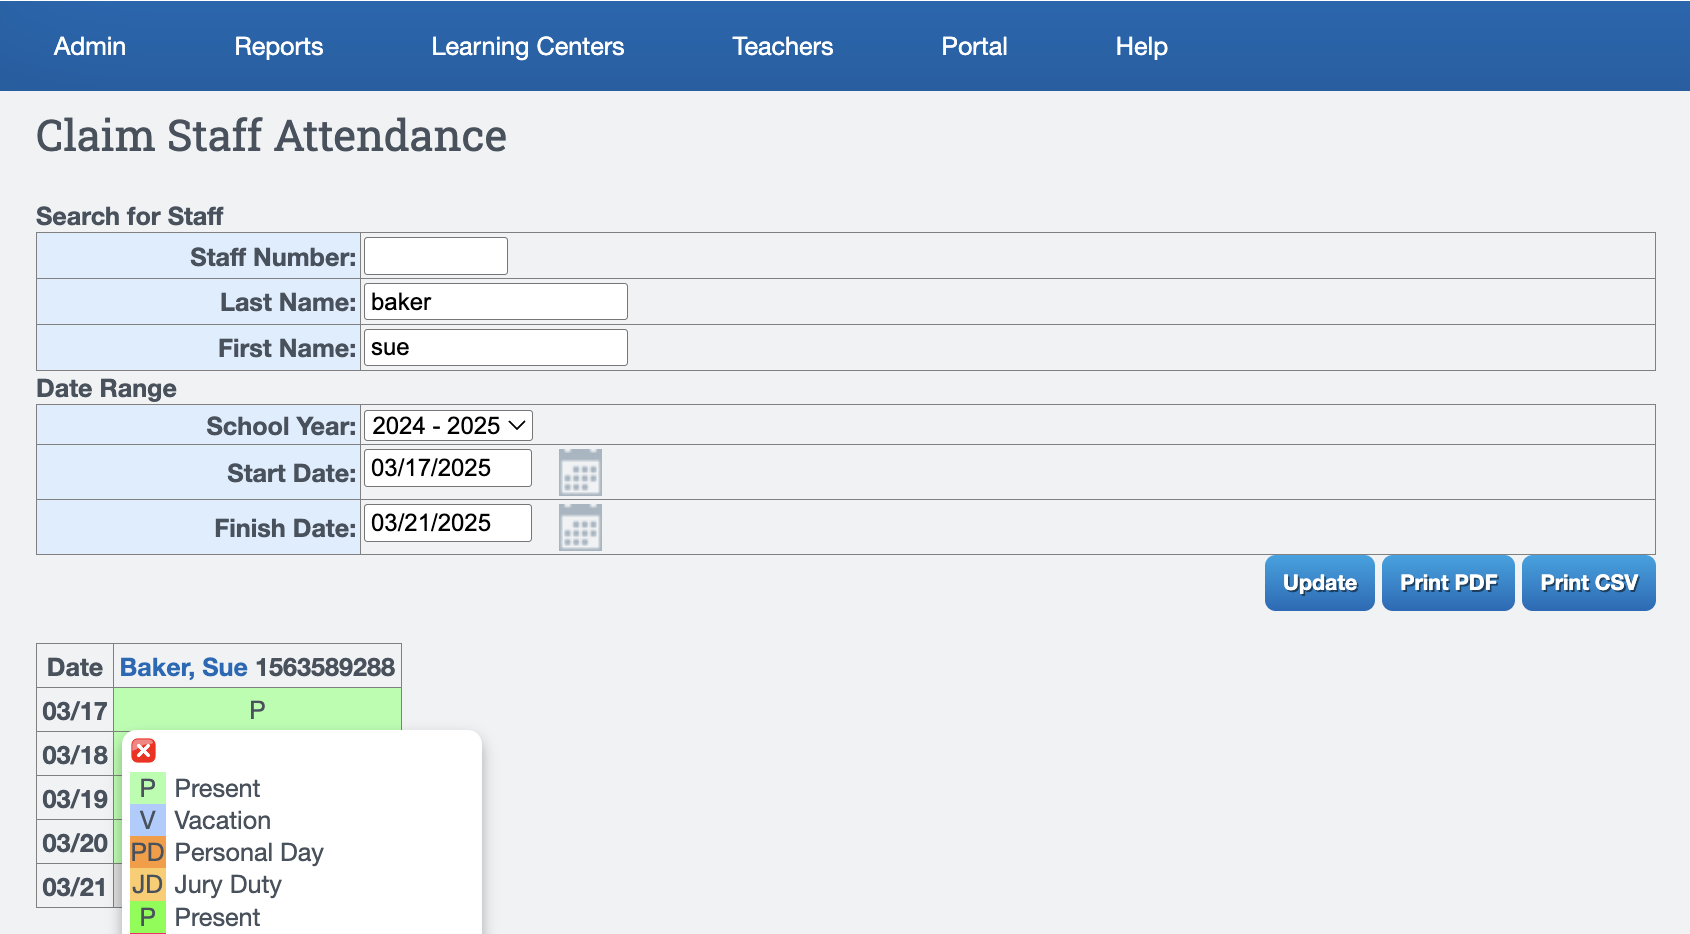Screen dimensions: 1690x934
Task: Edit the First Name field
Action: click(x=496, y=348)
